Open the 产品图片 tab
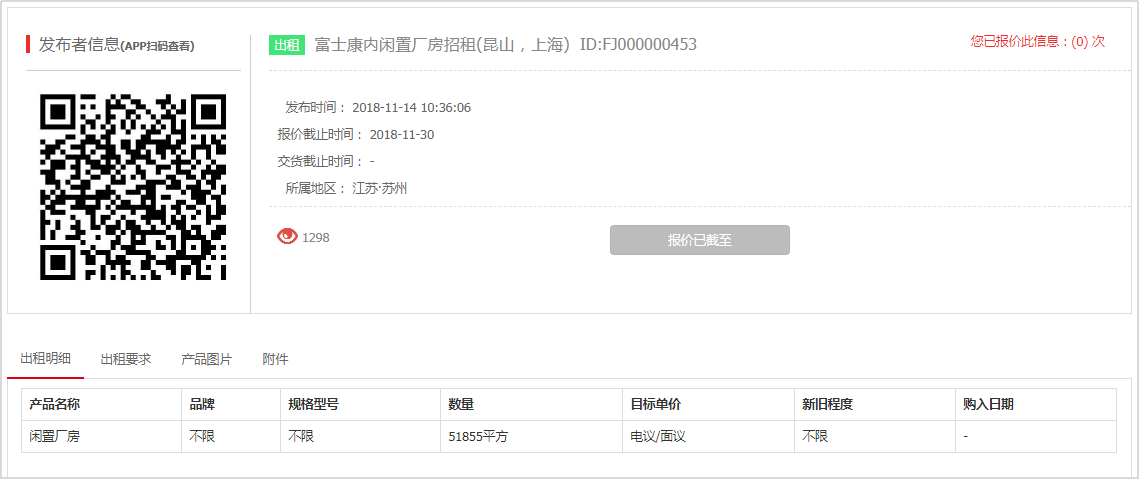Viewport: 1139px width, 479px height. click(206, 358)
